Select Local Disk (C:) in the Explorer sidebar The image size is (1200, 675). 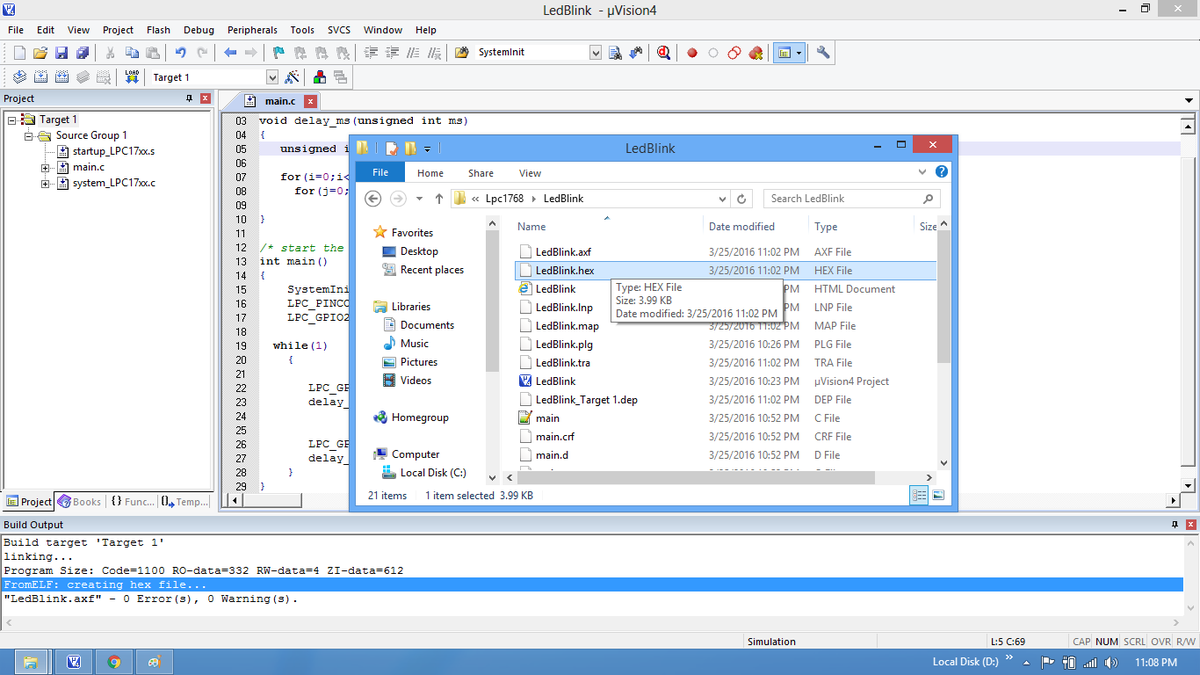click(x=433, y=473)
